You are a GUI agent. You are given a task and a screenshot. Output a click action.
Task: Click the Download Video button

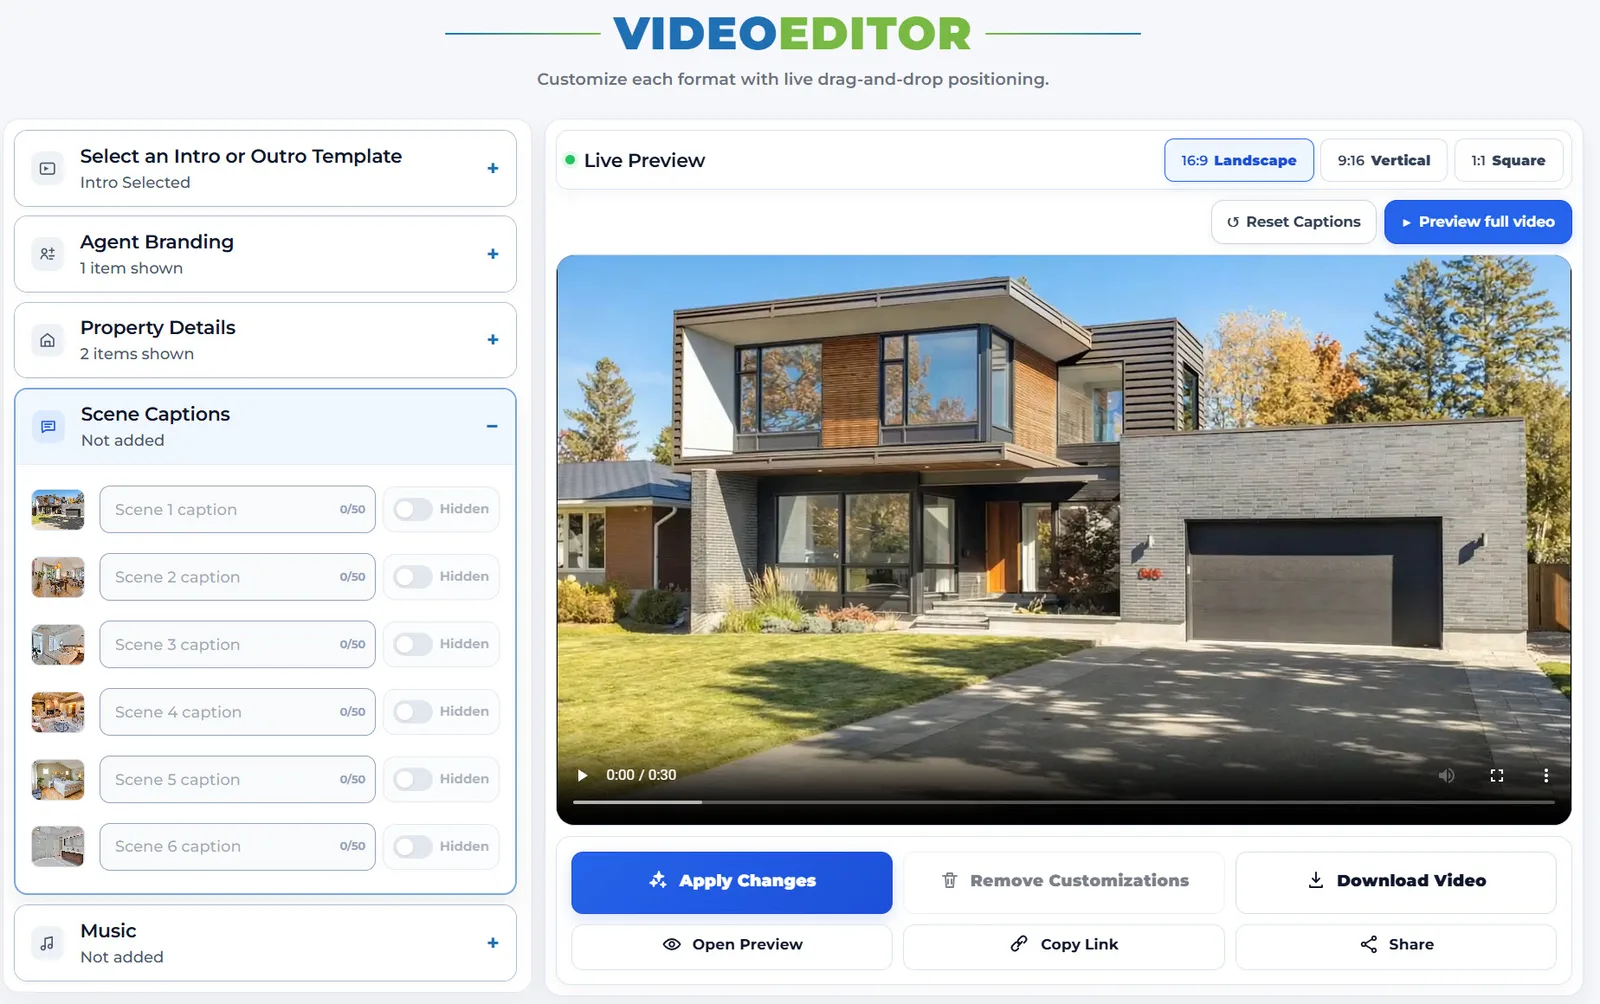click(x=1396, y=881)
